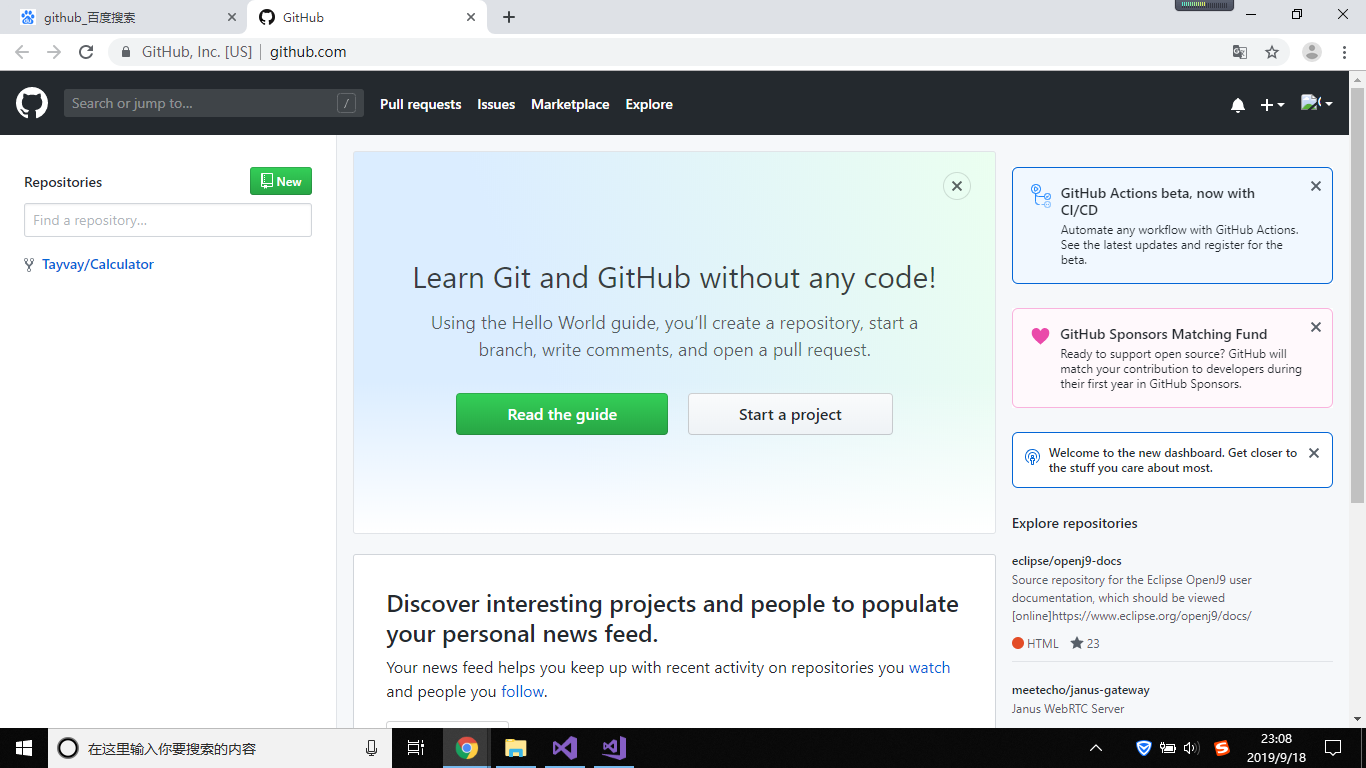Open eclipse/openj9-docs repository
This screenshot has width=1366, height=768.
tap(1067, 561)
